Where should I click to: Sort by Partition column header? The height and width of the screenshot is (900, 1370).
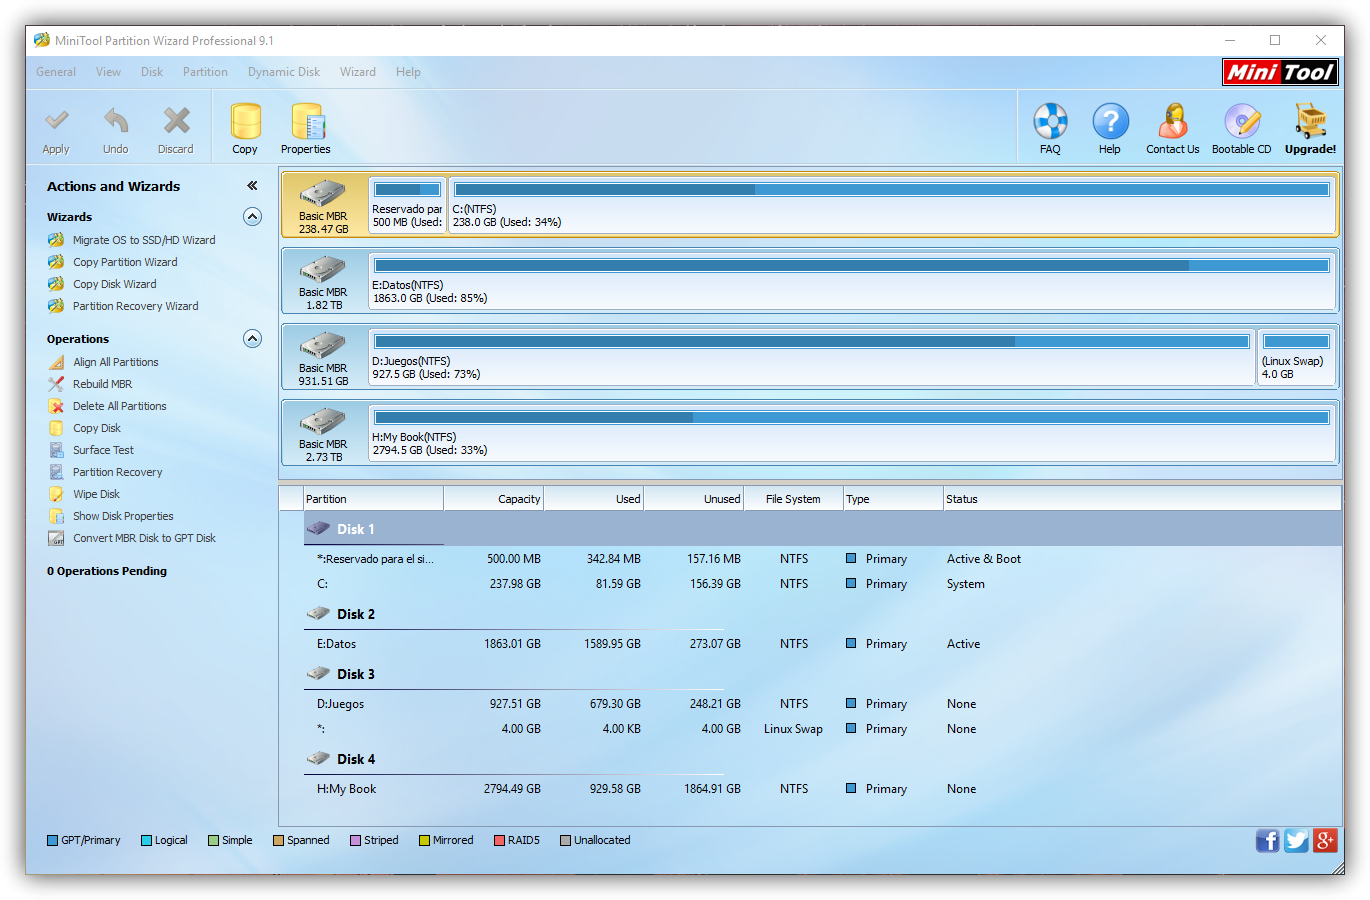374,499
